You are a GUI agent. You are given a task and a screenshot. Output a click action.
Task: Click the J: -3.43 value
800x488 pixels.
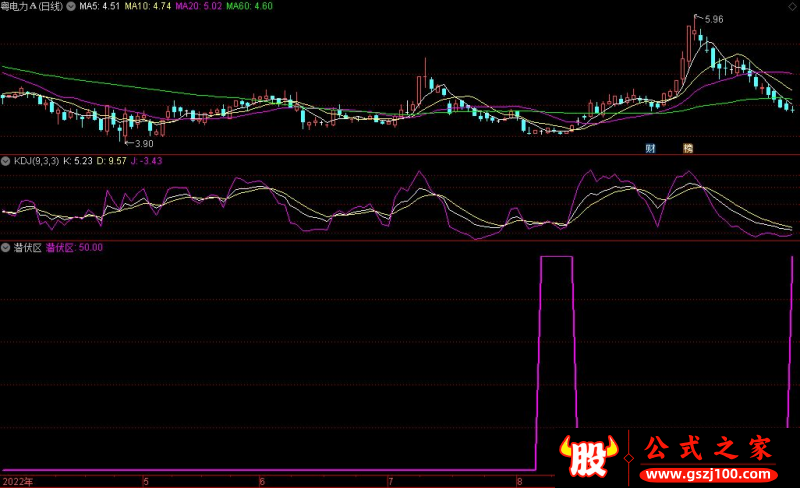point(146,161)
